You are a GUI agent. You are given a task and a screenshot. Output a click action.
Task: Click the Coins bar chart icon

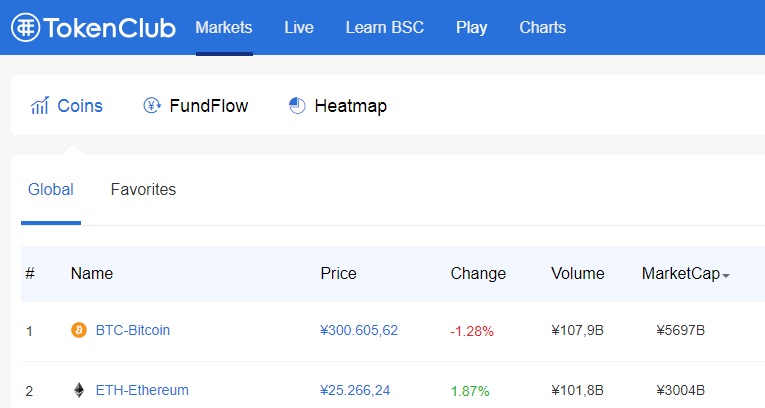[40, 105]
